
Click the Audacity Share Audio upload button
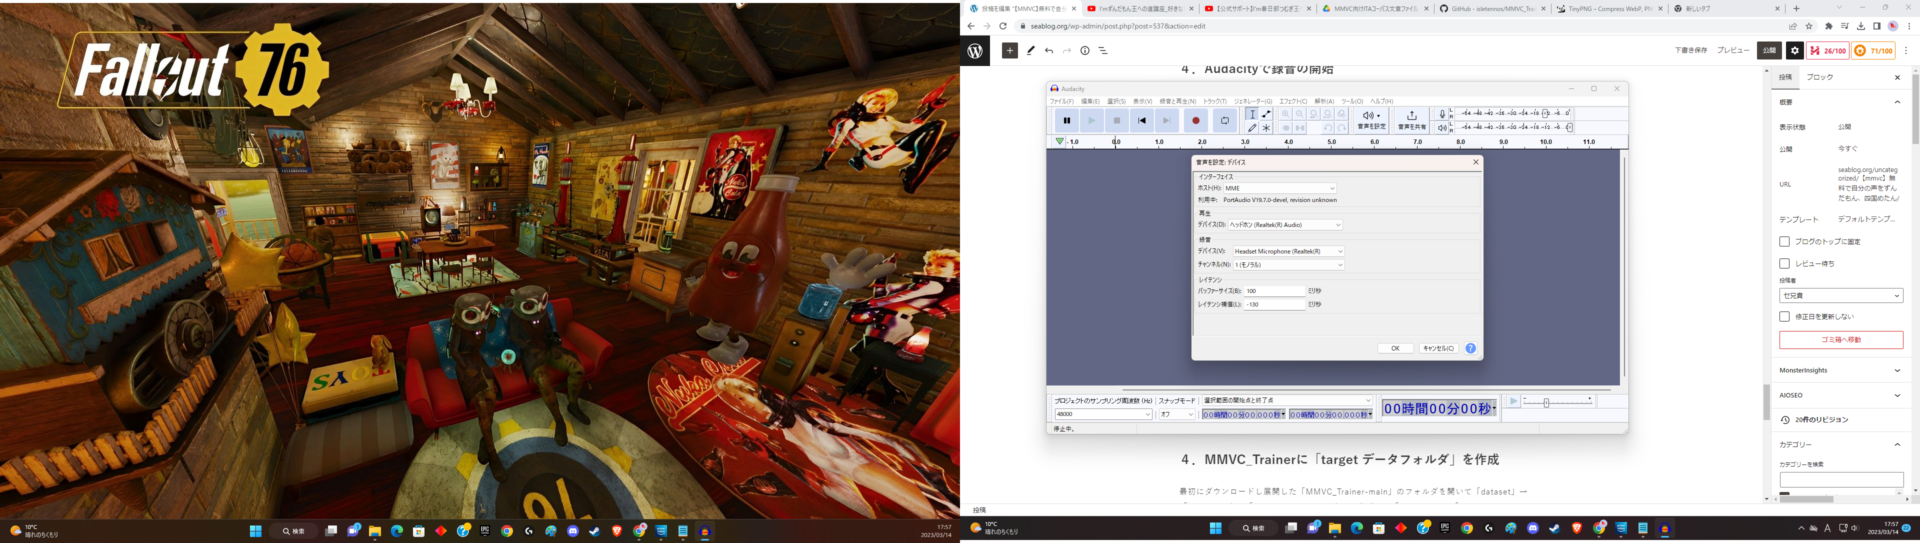click(1412, 120)
